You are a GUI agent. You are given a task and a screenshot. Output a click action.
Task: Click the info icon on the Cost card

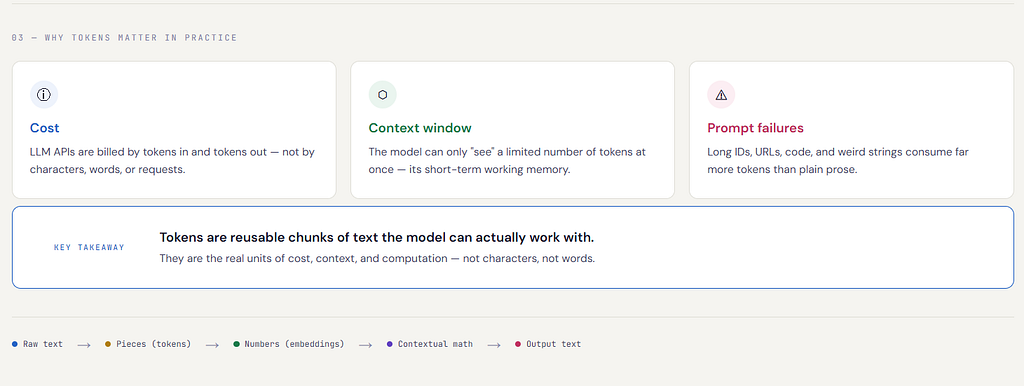(x=44, y=95)
